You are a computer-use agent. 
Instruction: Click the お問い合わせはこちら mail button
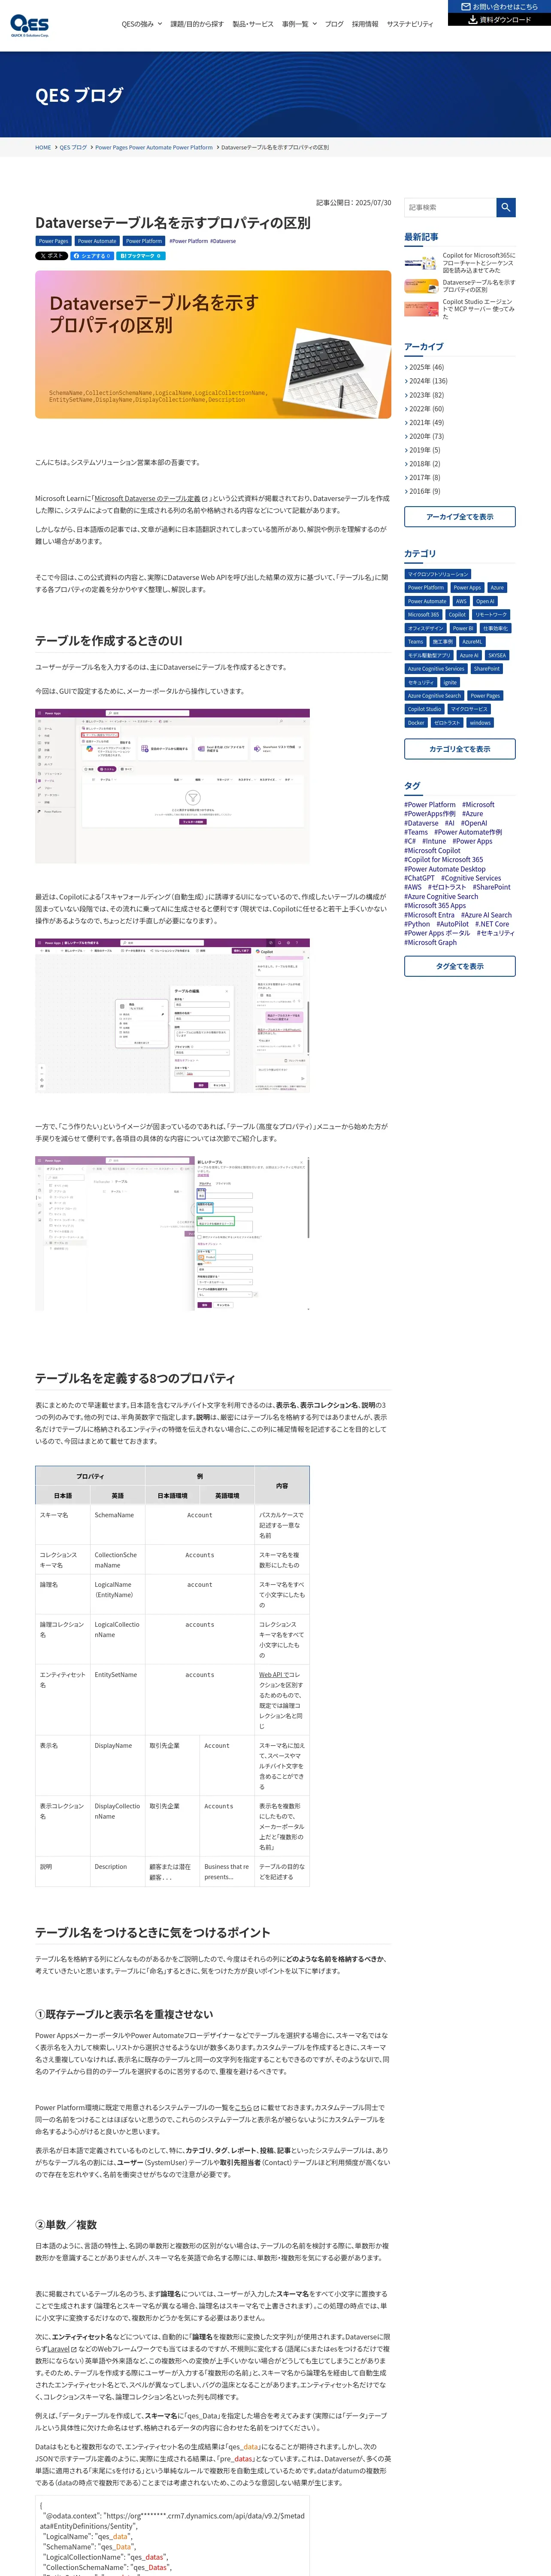coord(499,7)
